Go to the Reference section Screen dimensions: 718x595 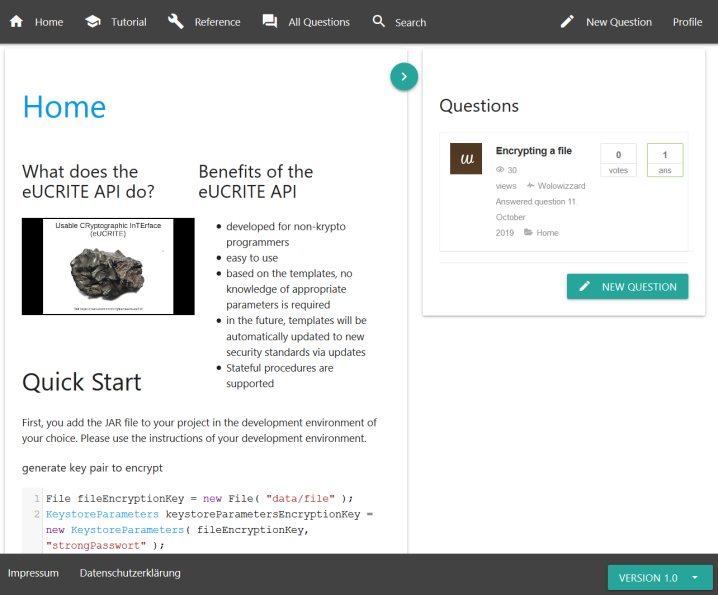[218, 22]
